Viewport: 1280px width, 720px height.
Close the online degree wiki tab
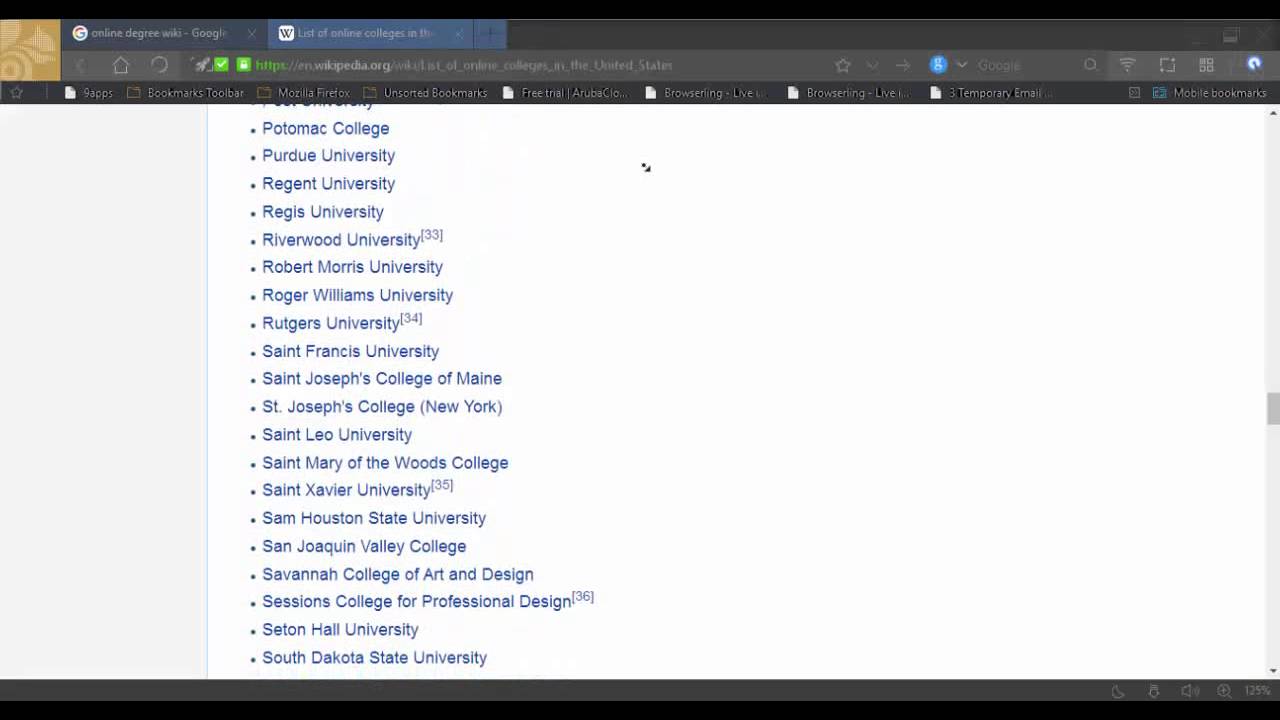pos(252,33)
